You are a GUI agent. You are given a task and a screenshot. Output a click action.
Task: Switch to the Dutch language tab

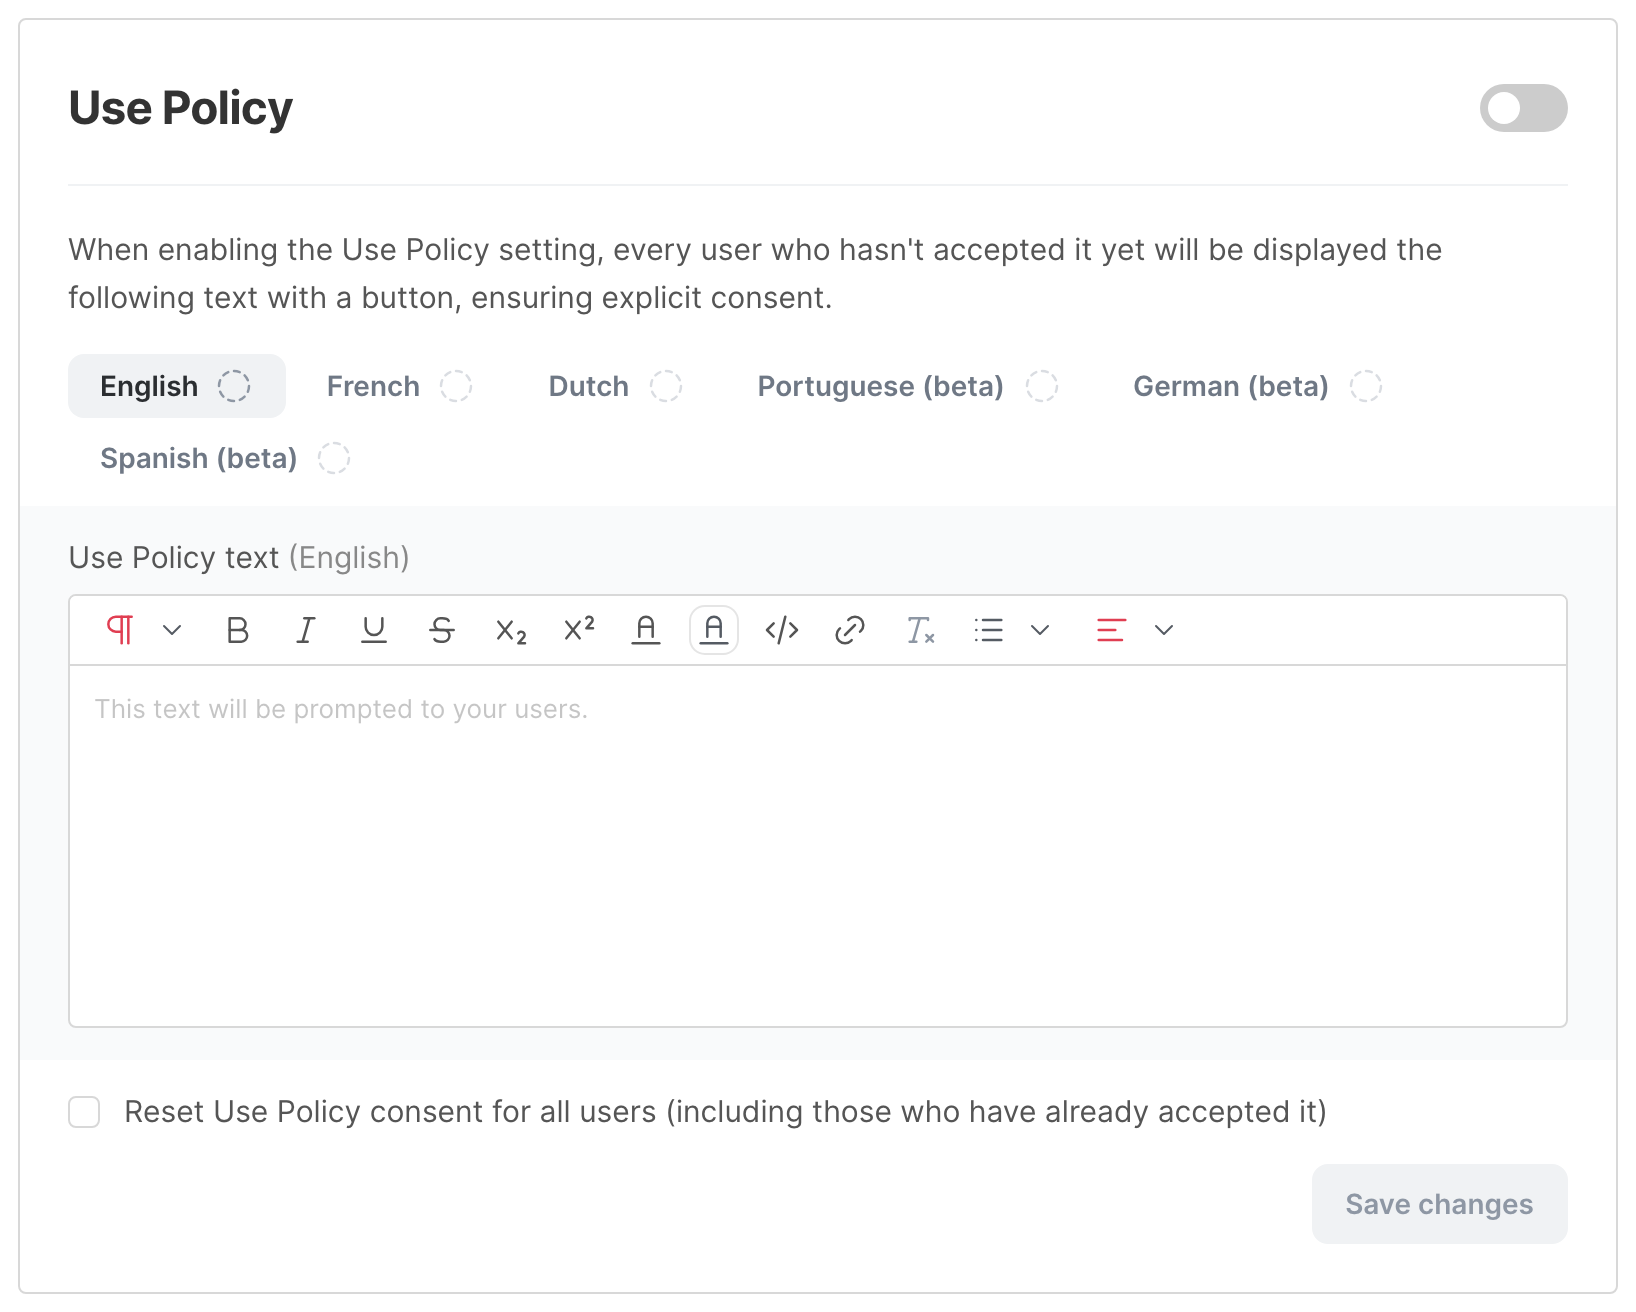pos(615,386)
